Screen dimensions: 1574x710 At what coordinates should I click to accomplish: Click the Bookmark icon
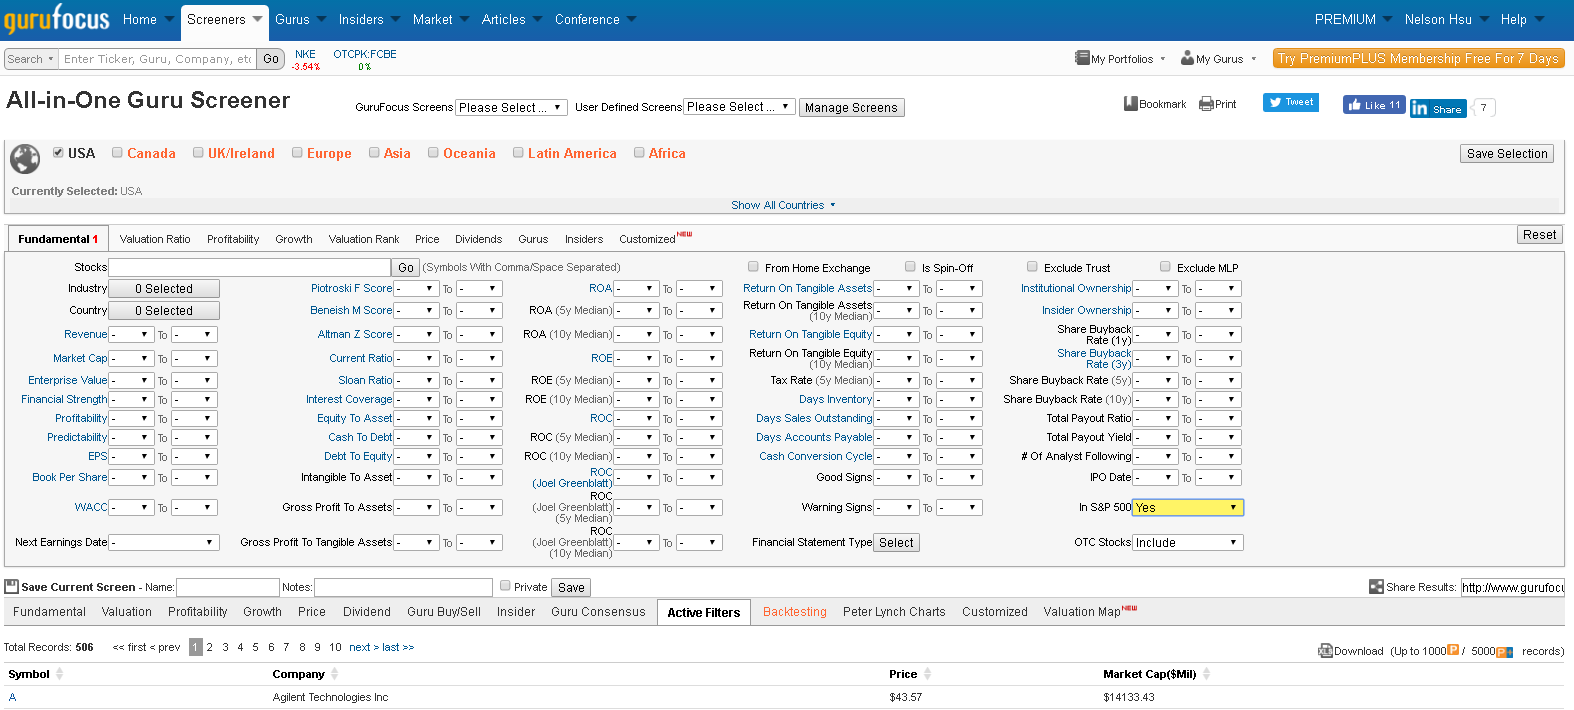1131,103
